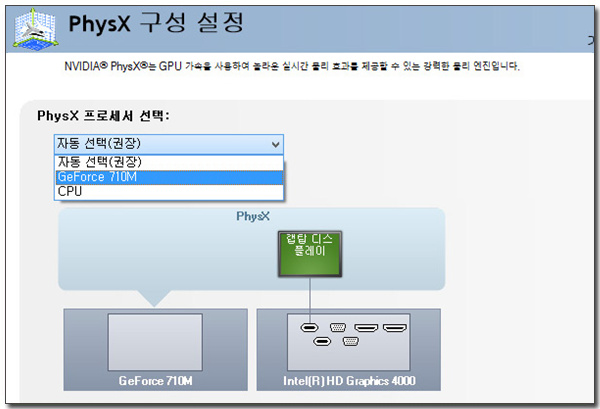
Task: Click the green laptop display box
Action: tap(310, 253)
